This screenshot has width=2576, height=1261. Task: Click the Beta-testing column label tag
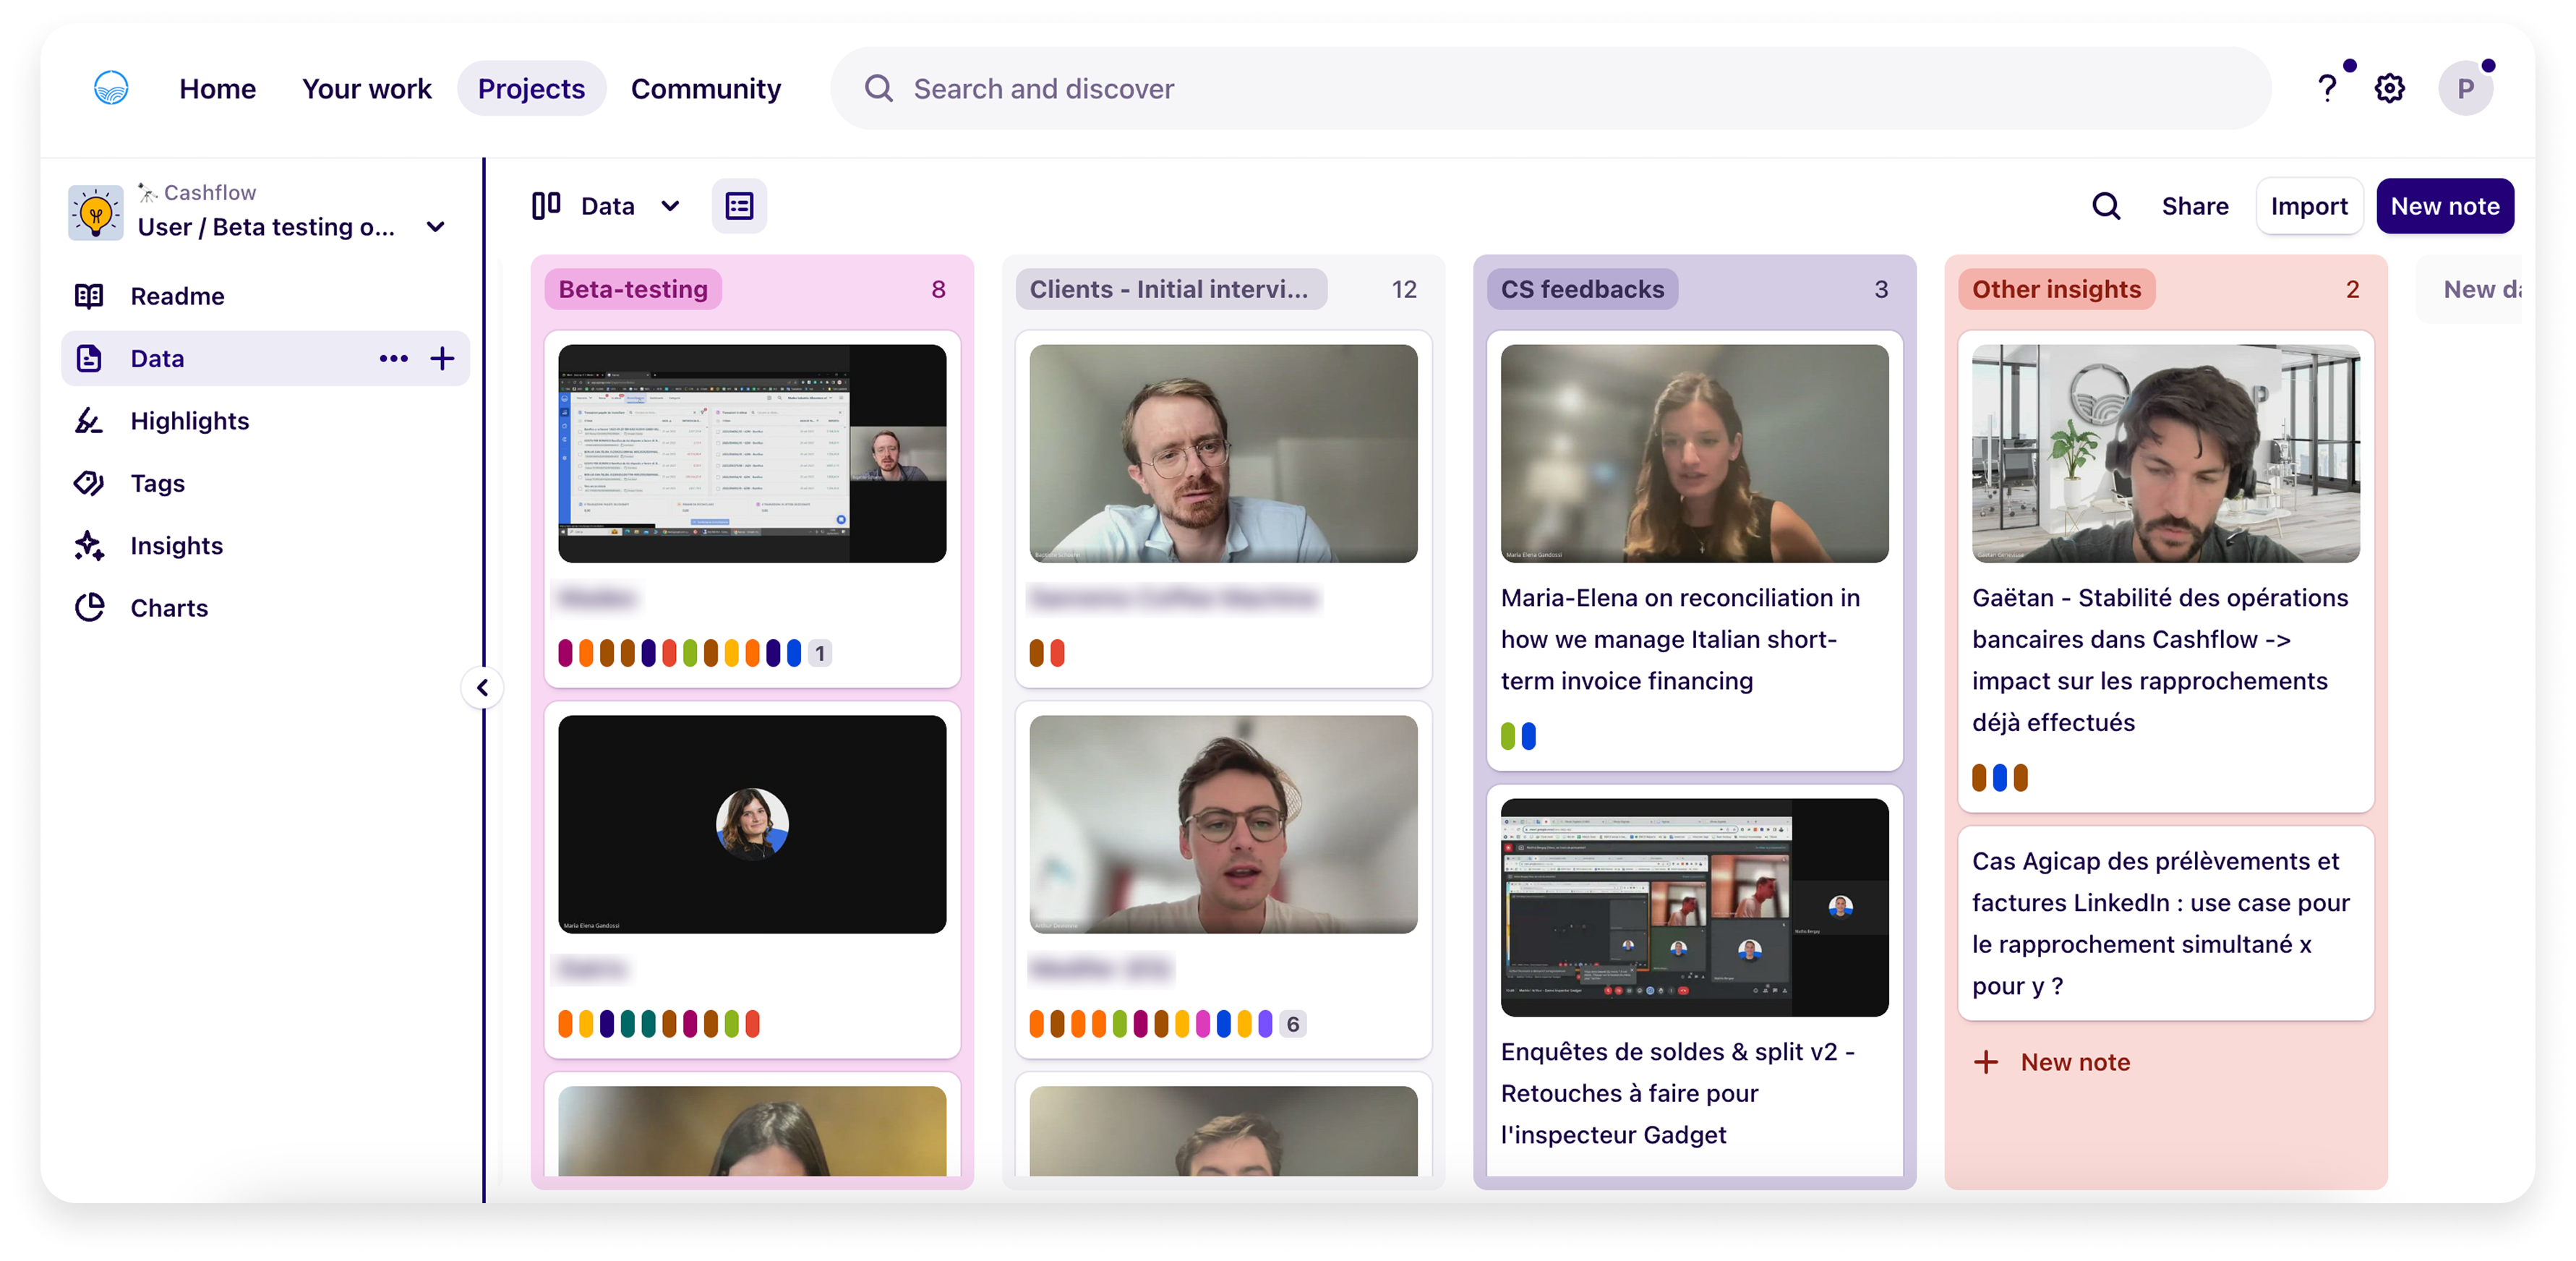pyautogui.click(x=633, y=289)
